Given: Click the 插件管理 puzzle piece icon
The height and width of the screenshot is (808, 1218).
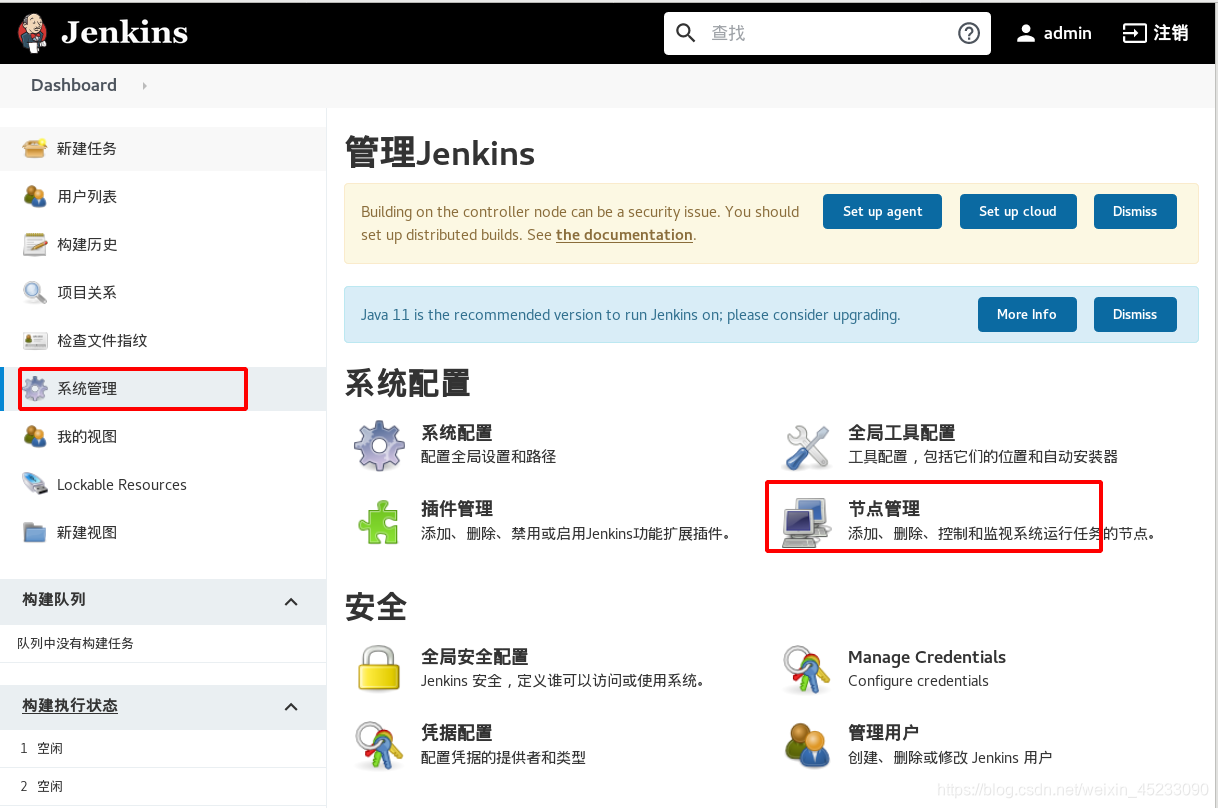Looking at the screenshot, I should click(380, 521).
